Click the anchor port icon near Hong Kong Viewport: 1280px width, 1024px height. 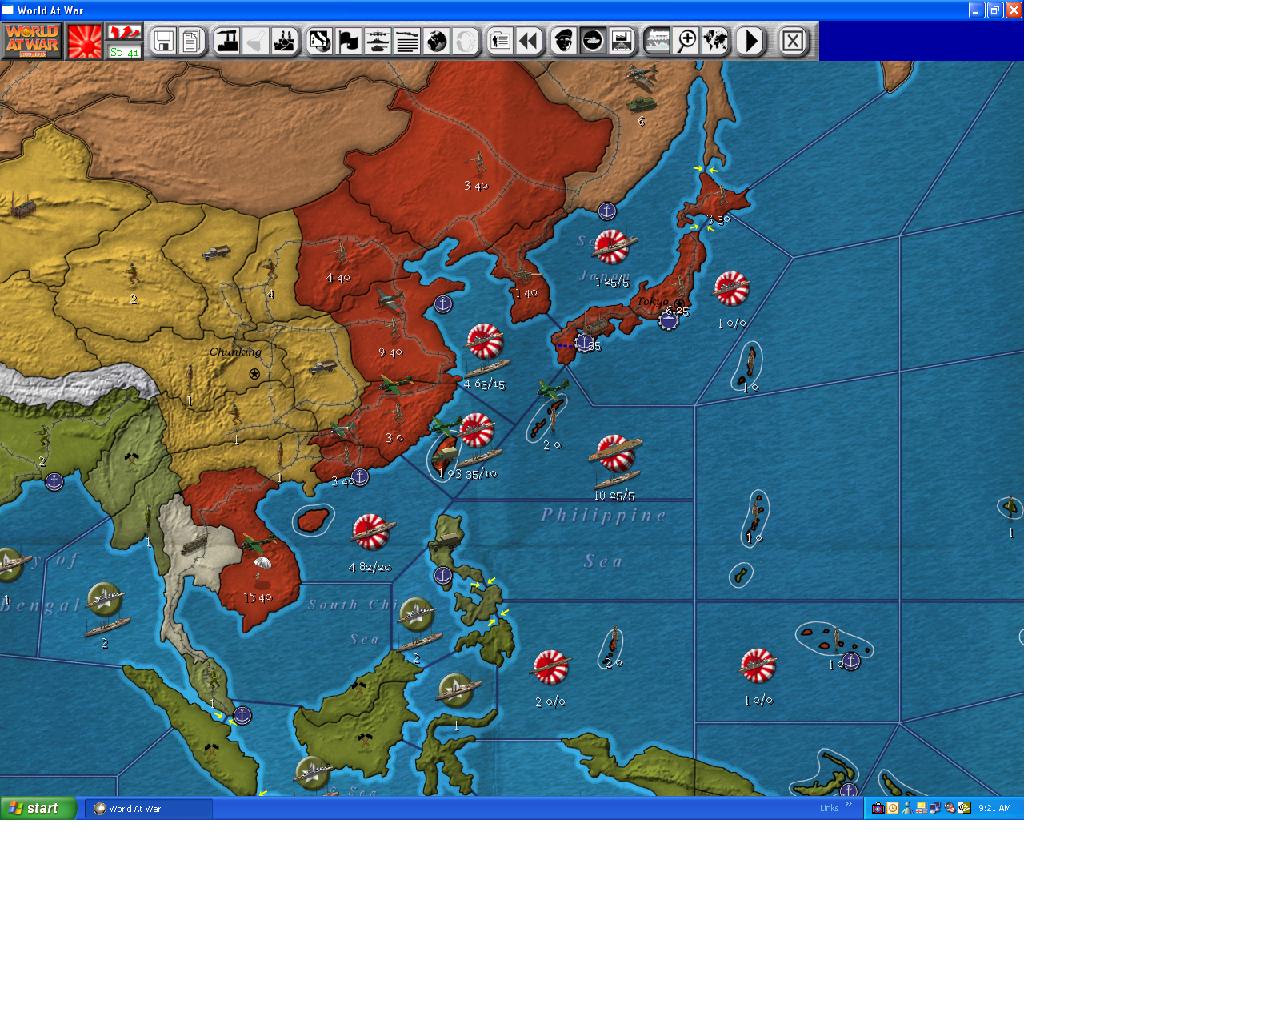pyautogui.click(x=359, y=477)
